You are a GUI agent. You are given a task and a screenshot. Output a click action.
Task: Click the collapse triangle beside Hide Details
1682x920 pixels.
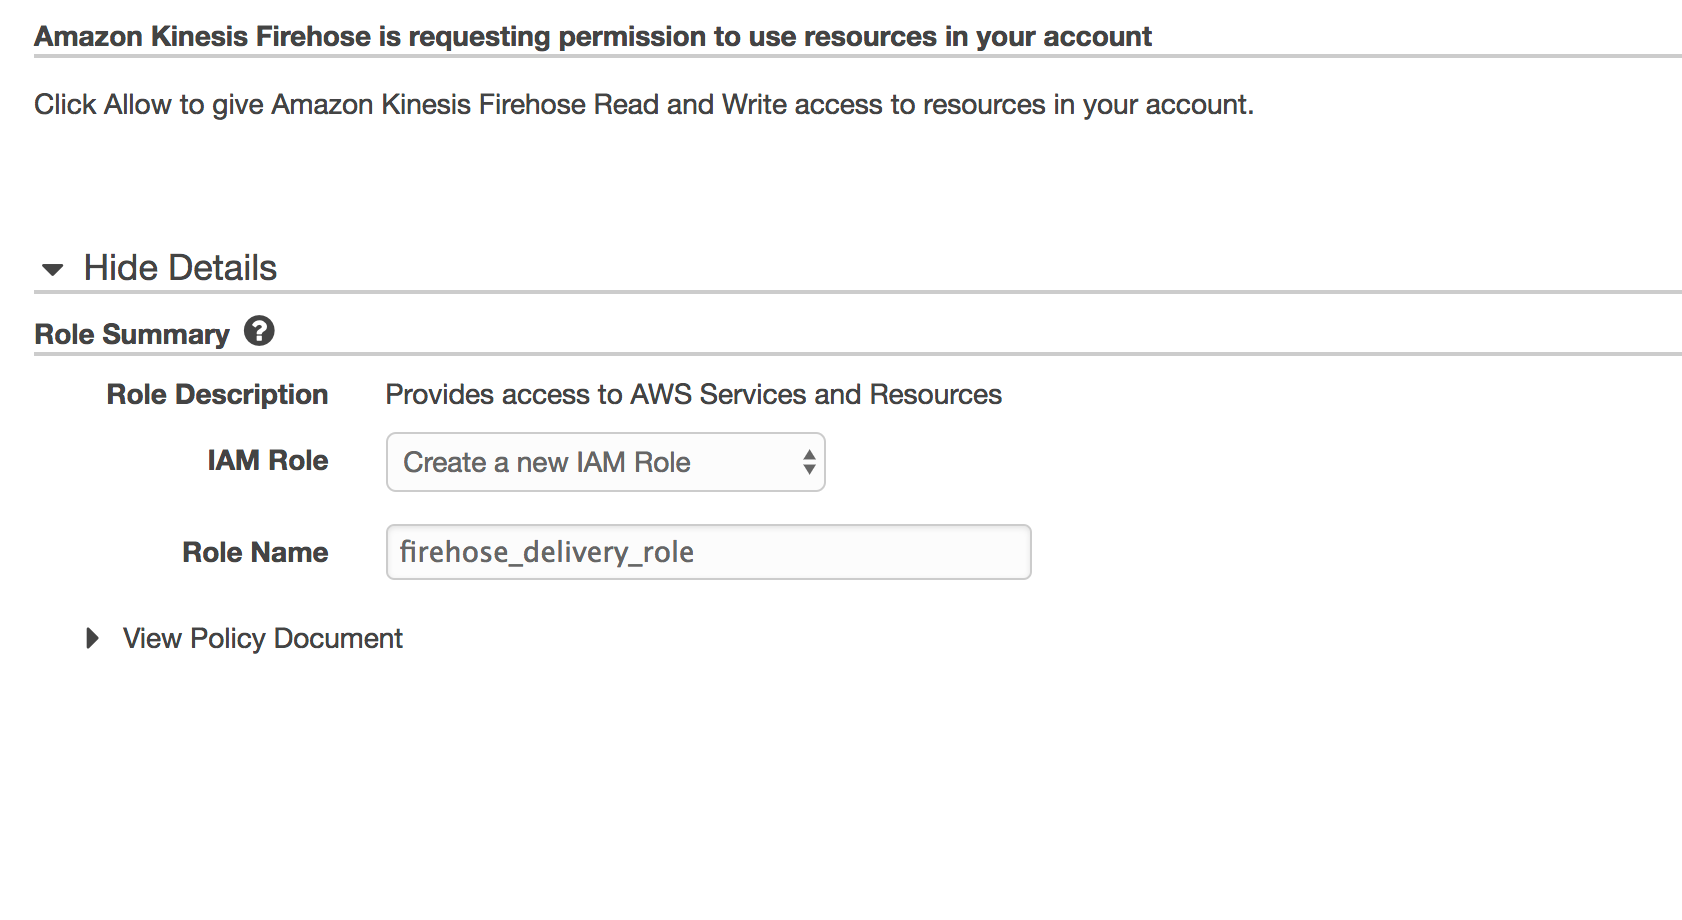[x=50, y=268]
